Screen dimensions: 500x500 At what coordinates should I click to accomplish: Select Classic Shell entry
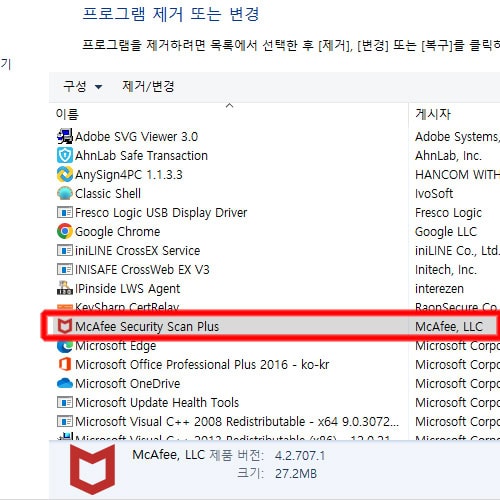pyautogui.click(x=108, y=194)
